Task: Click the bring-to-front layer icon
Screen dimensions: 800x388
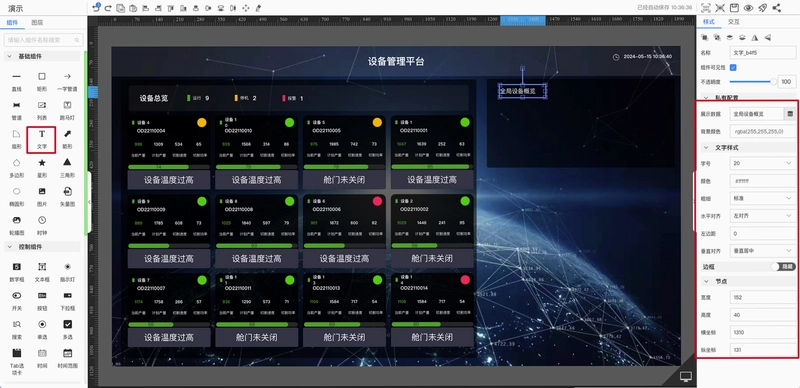Action: [730, 37]
